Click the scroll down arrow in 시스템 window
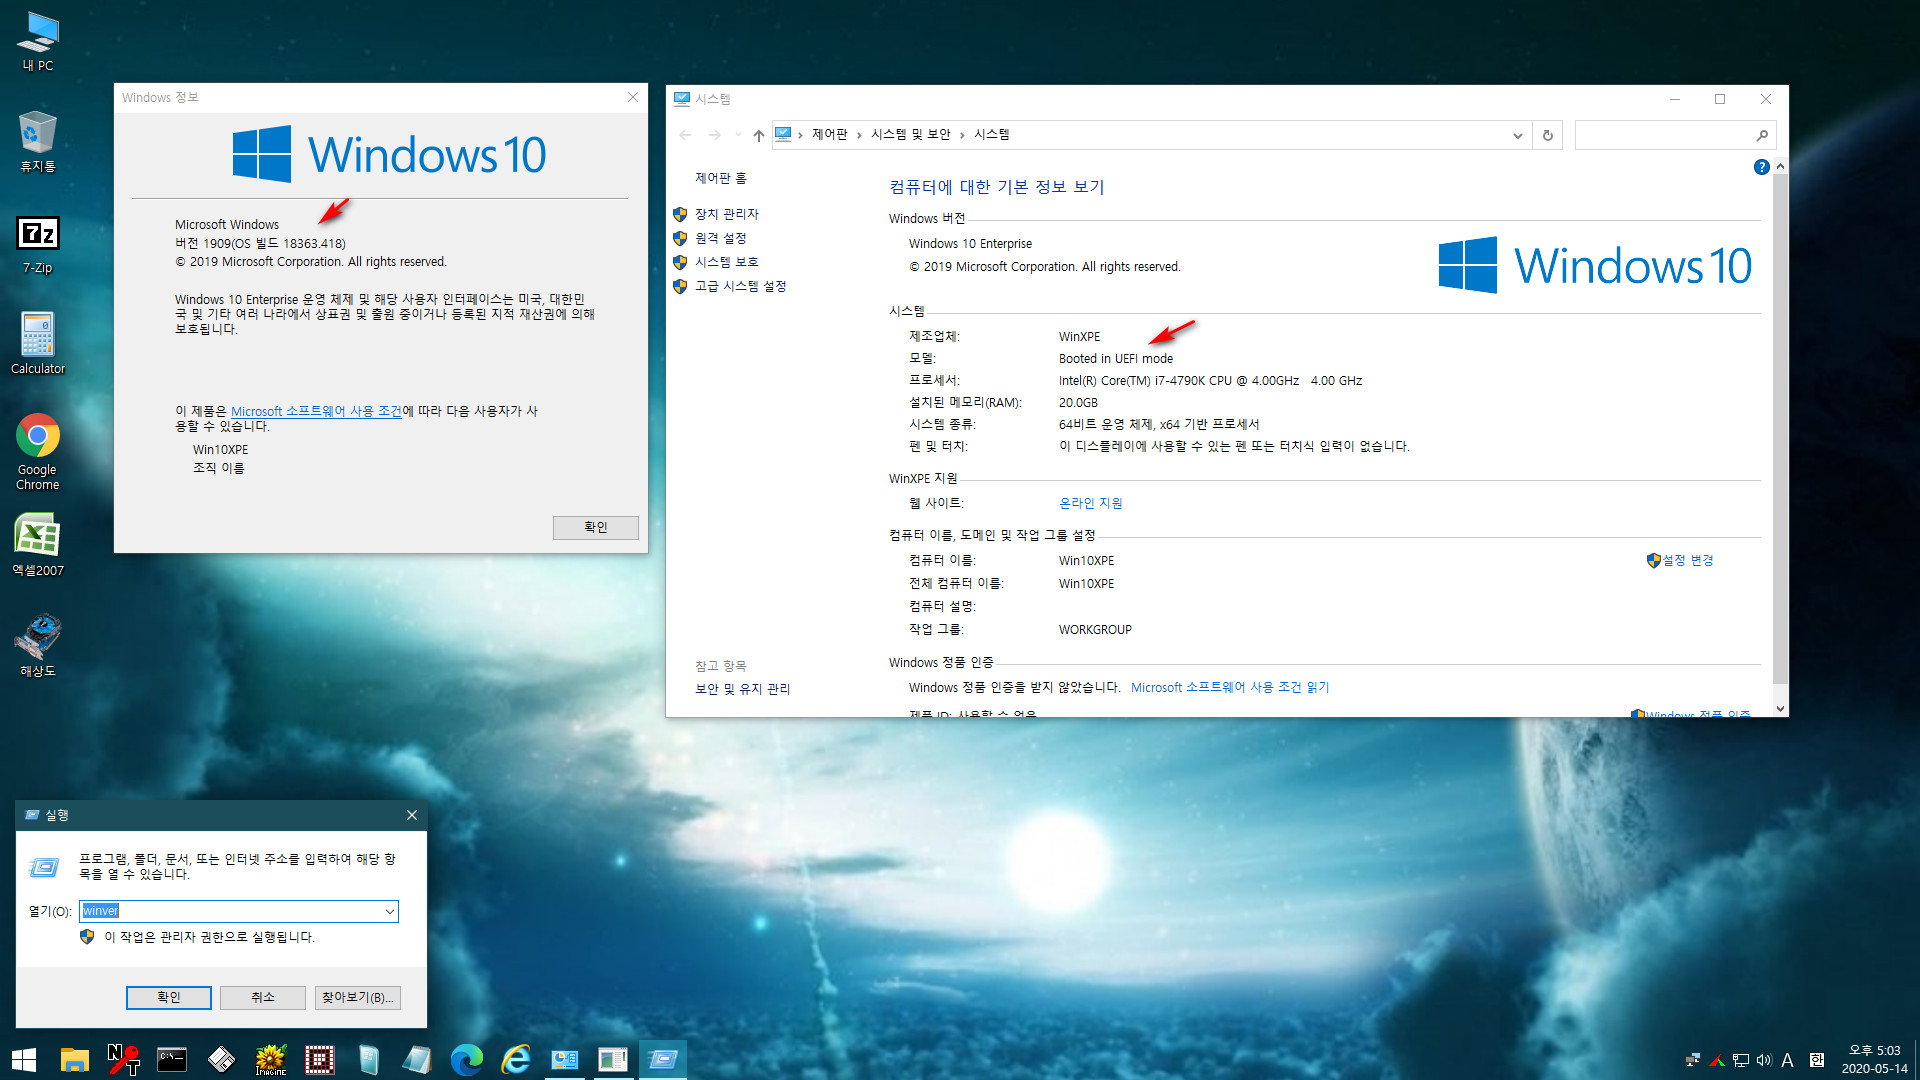 click(1780, 708)
